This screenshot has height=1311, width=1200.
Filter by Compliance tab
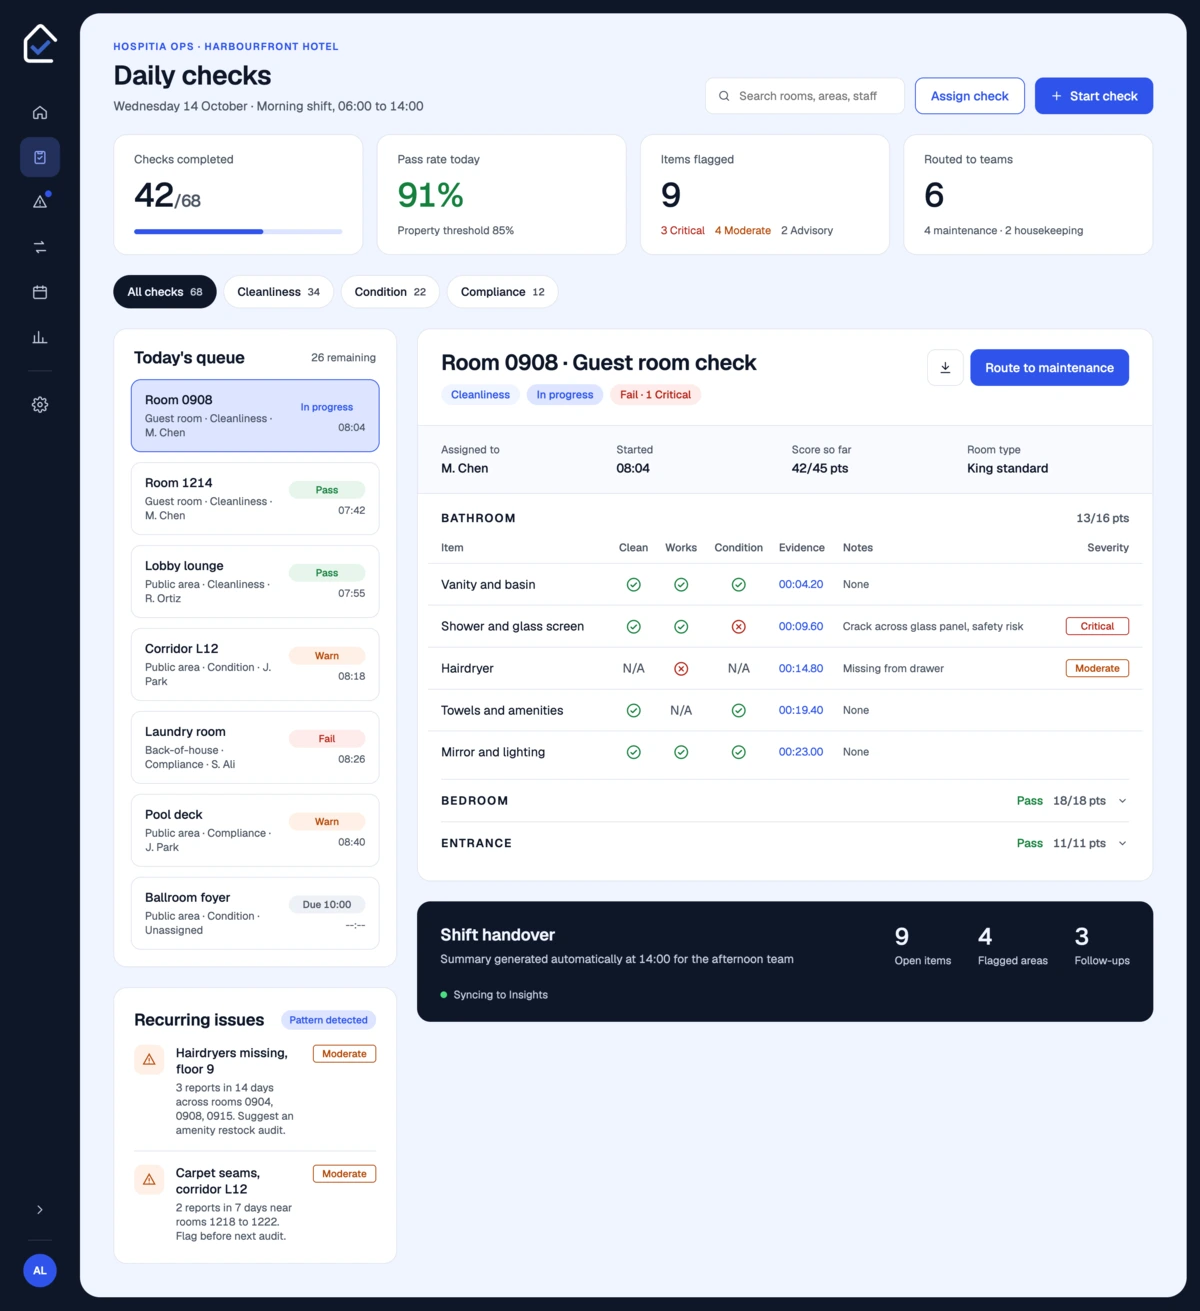tap(502, 292)
